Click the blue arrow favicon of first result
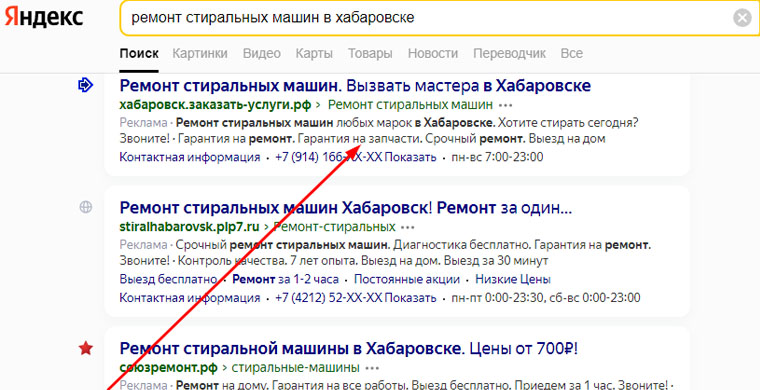760x390 pixels. [x=85, y=86]
